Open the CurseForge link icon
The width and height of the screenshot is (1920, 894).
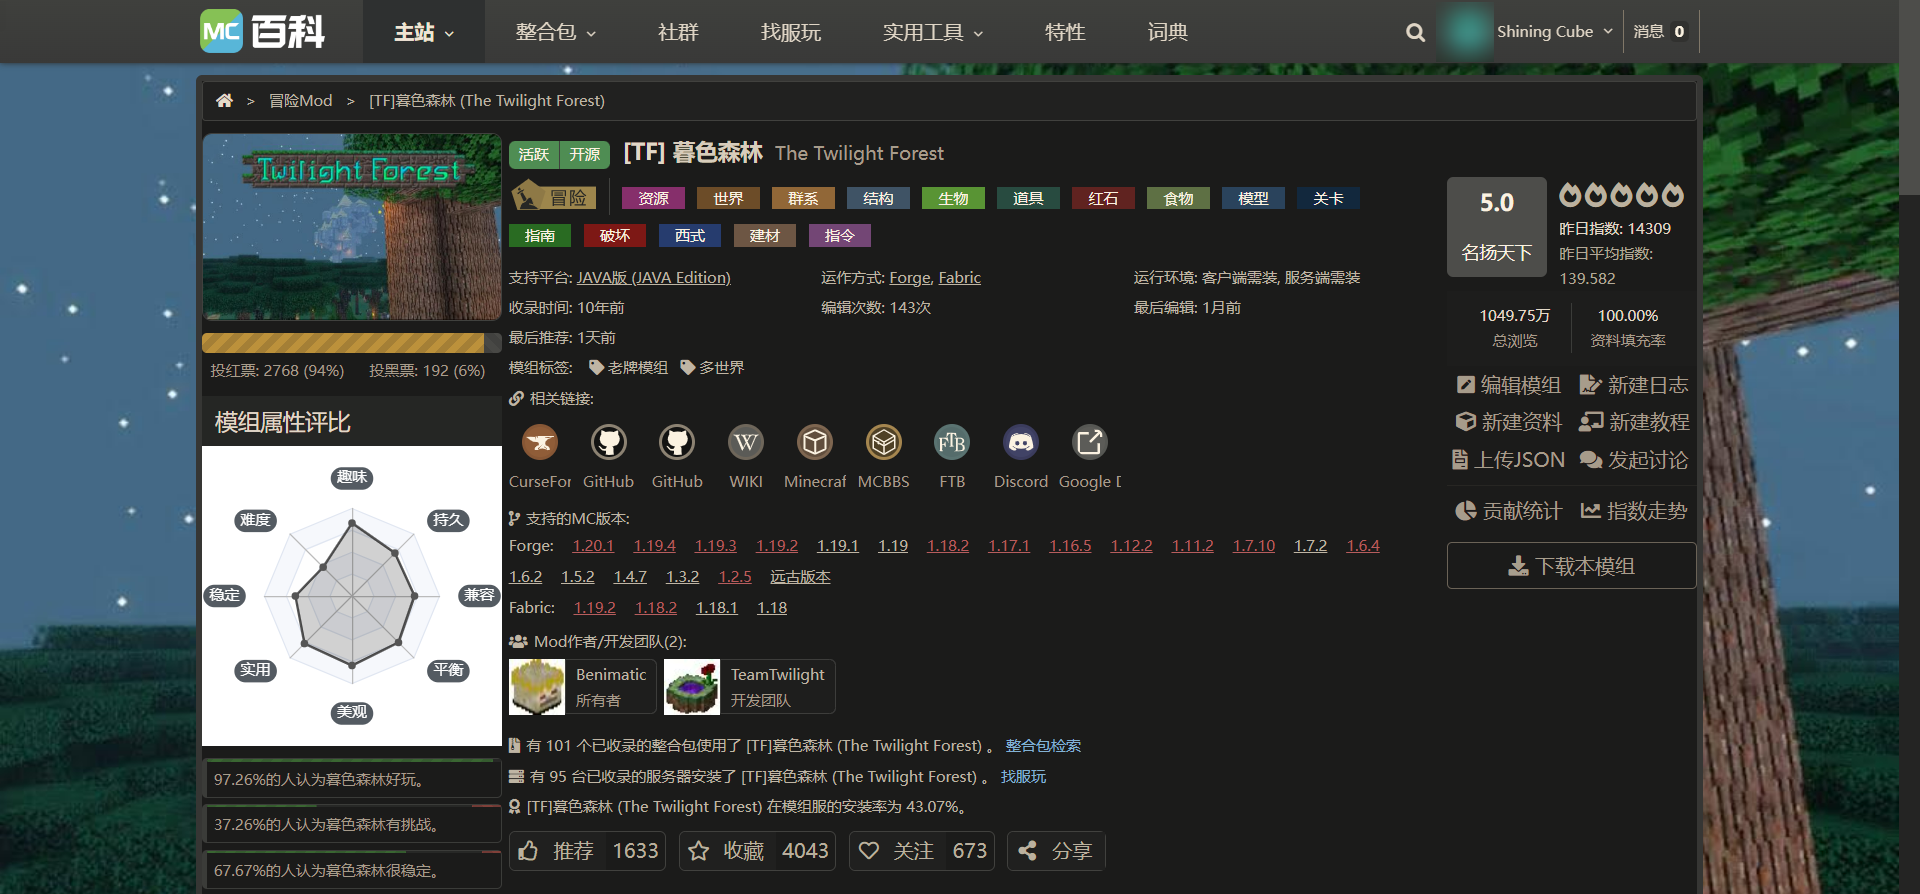(540, 442)
